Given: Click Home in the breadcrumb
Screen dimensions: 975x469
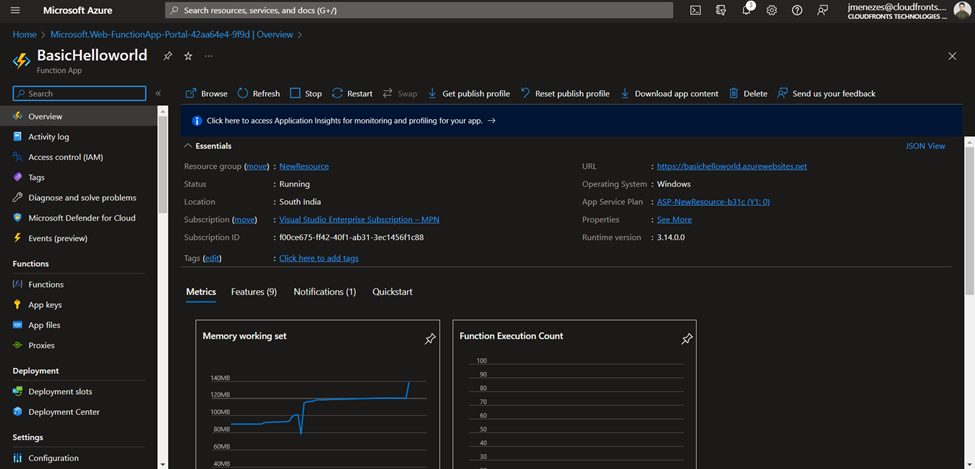Looking at the screenshot, I should pos(24,35).
